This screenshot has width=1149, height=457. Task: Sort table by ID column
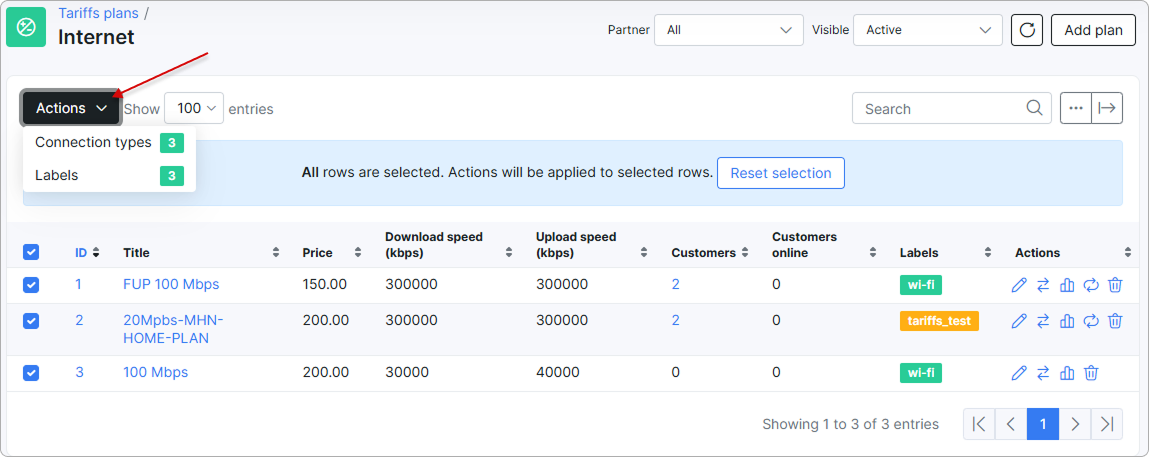click(87, 253)
